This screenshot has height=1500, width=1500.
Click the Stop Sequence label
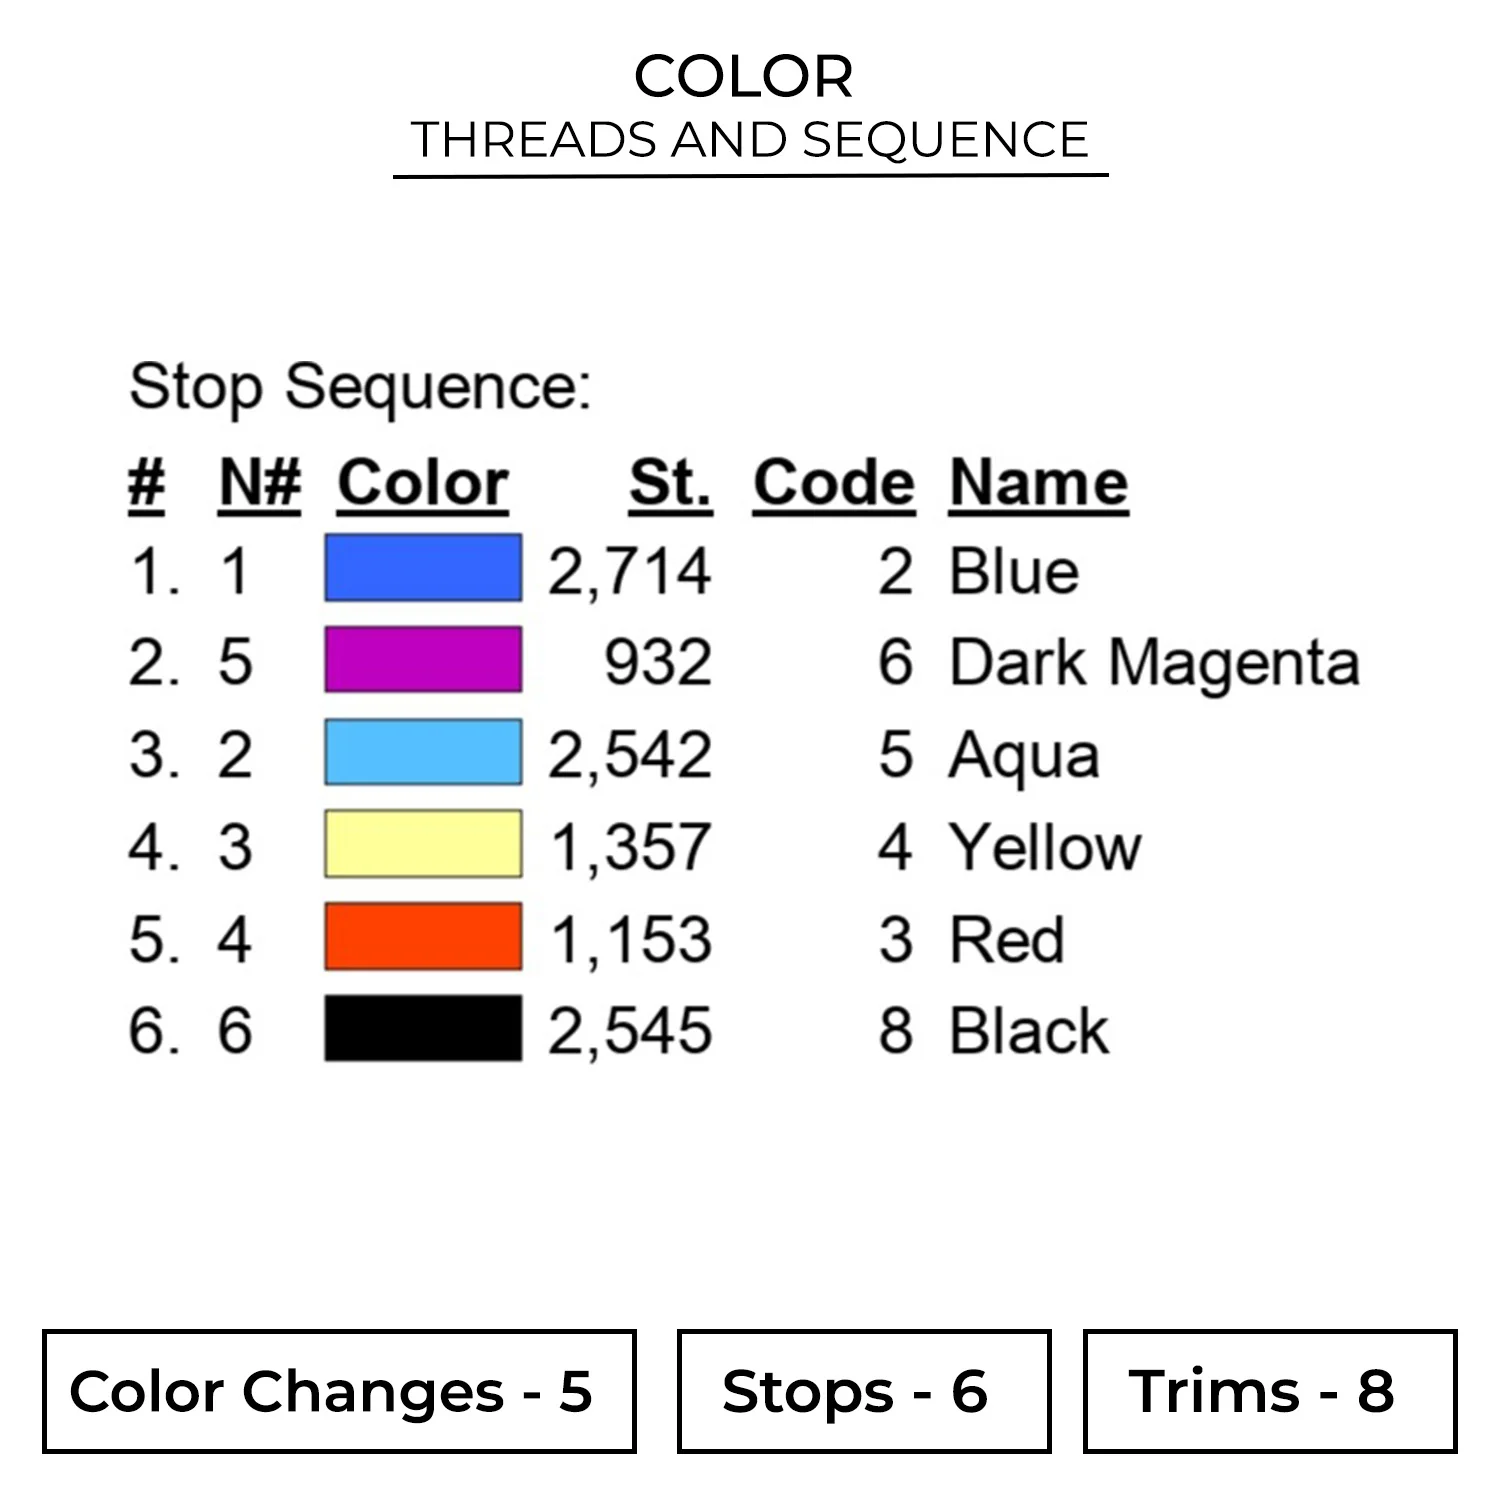pos(360,387)
